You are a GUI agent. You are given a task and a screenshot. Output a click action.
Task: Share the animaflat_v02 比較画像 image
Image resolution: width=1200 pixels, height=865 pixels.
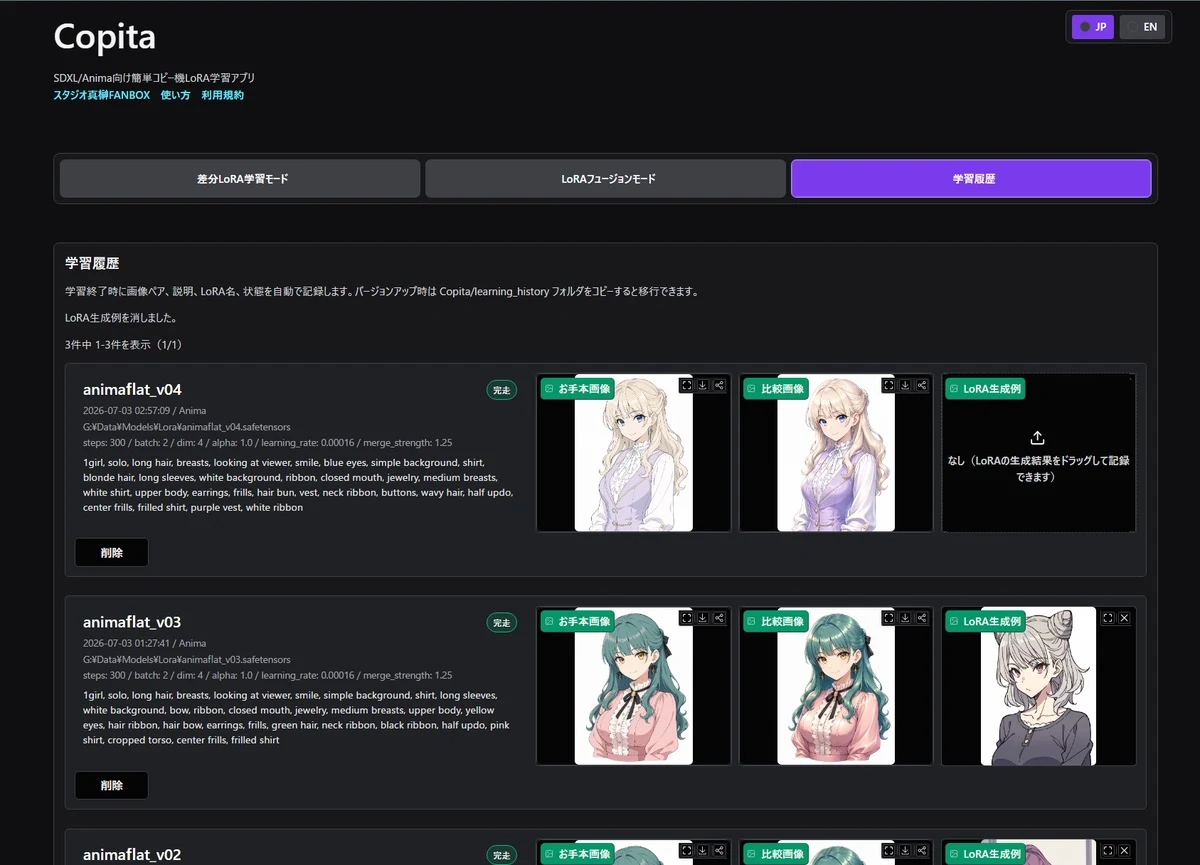coord(921,851)
